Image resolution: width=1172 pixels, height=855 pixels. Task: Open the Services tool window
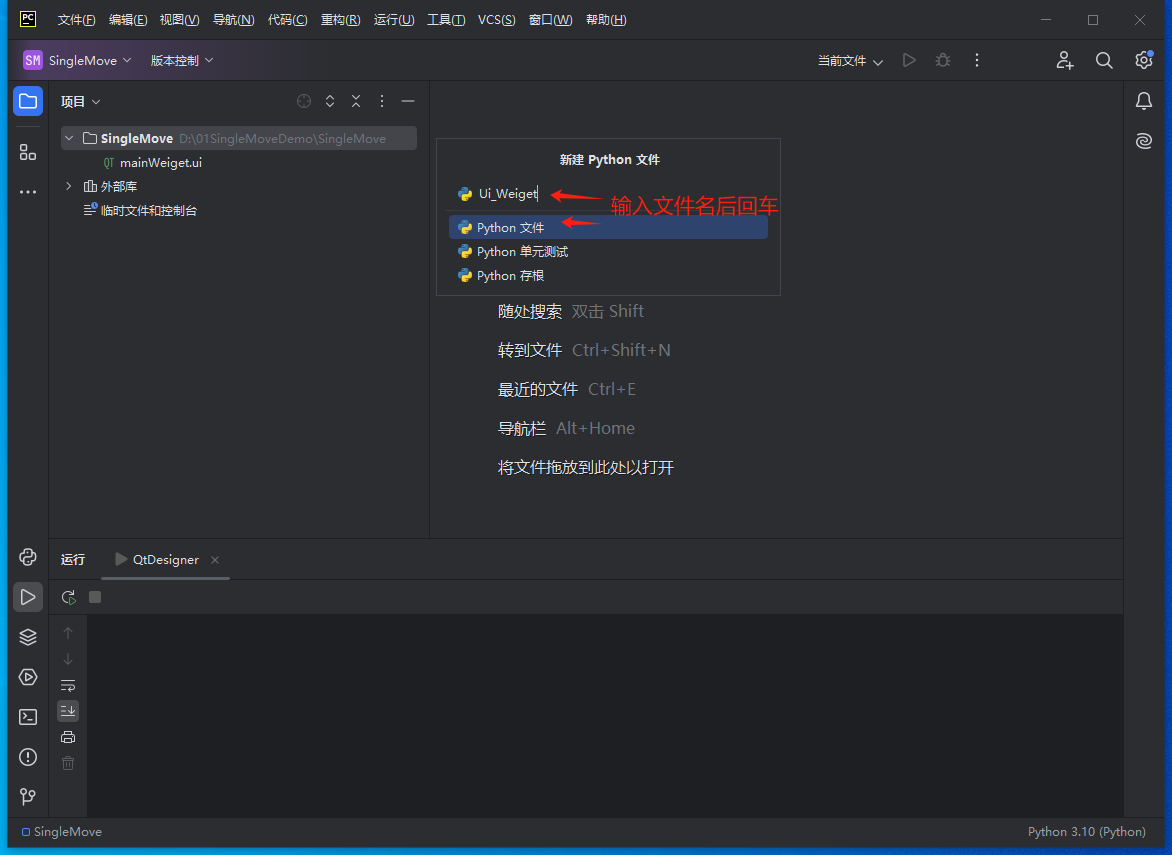point(28,677)
